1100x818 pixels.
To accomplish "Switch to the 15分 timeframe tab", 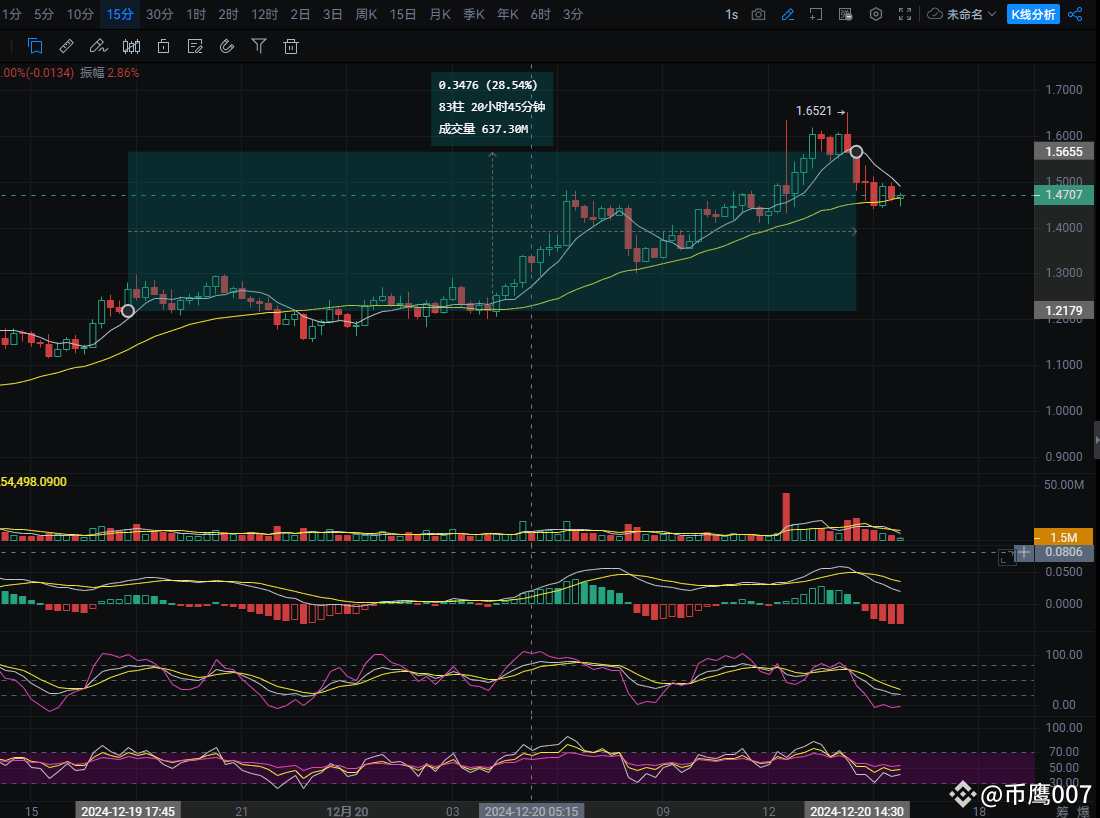I will click(x=120, y=14).
